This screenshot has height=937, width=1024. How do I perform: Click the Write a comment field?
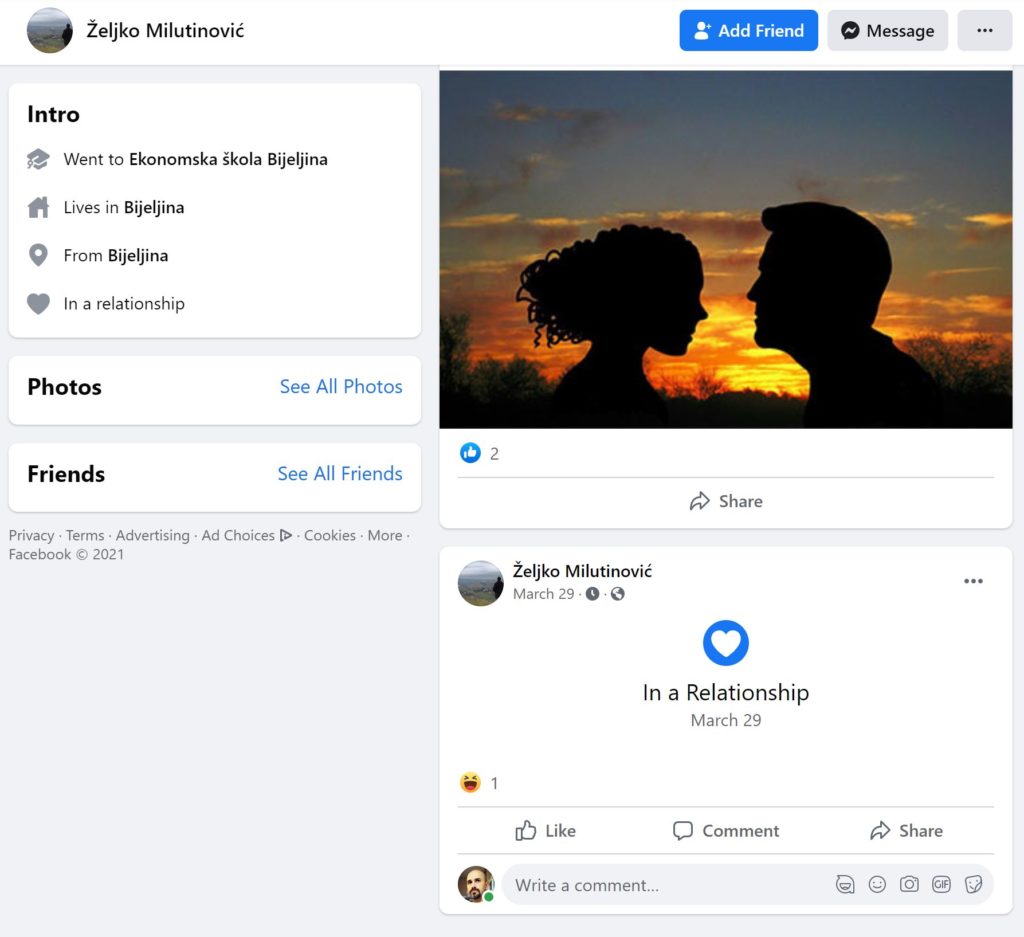(660, 885)
